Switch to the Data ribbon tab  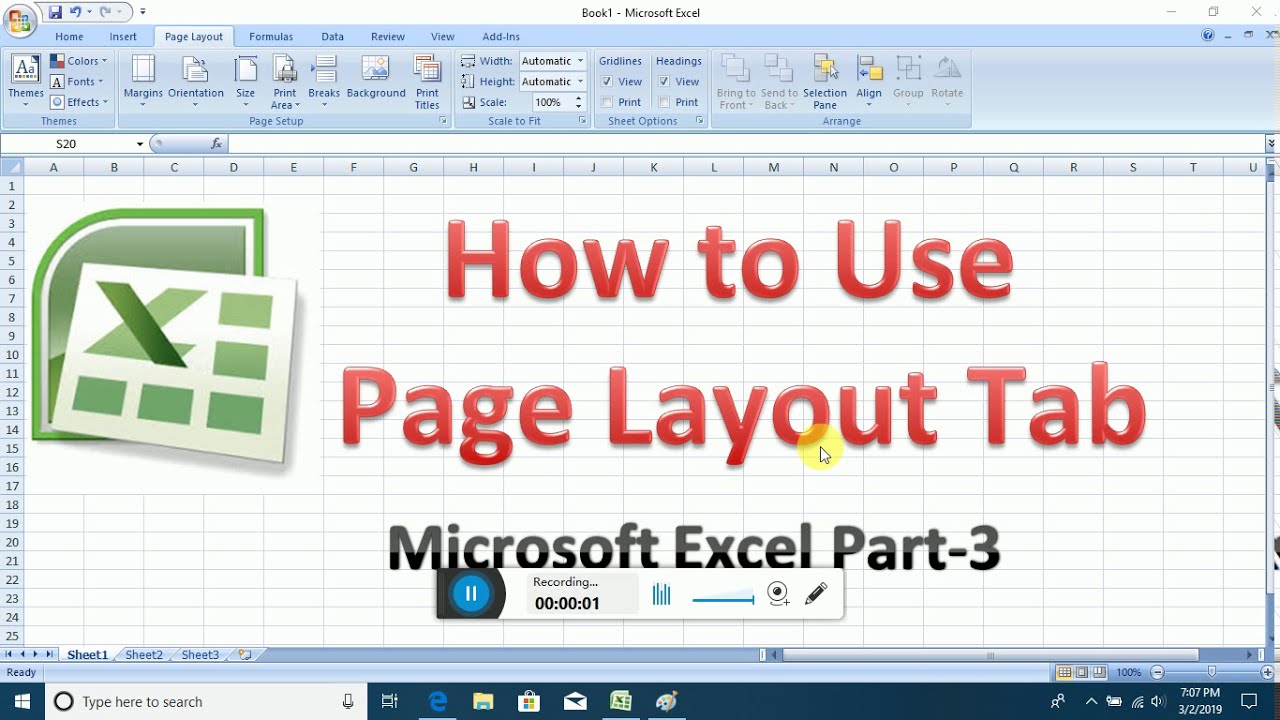pos(332,37)
